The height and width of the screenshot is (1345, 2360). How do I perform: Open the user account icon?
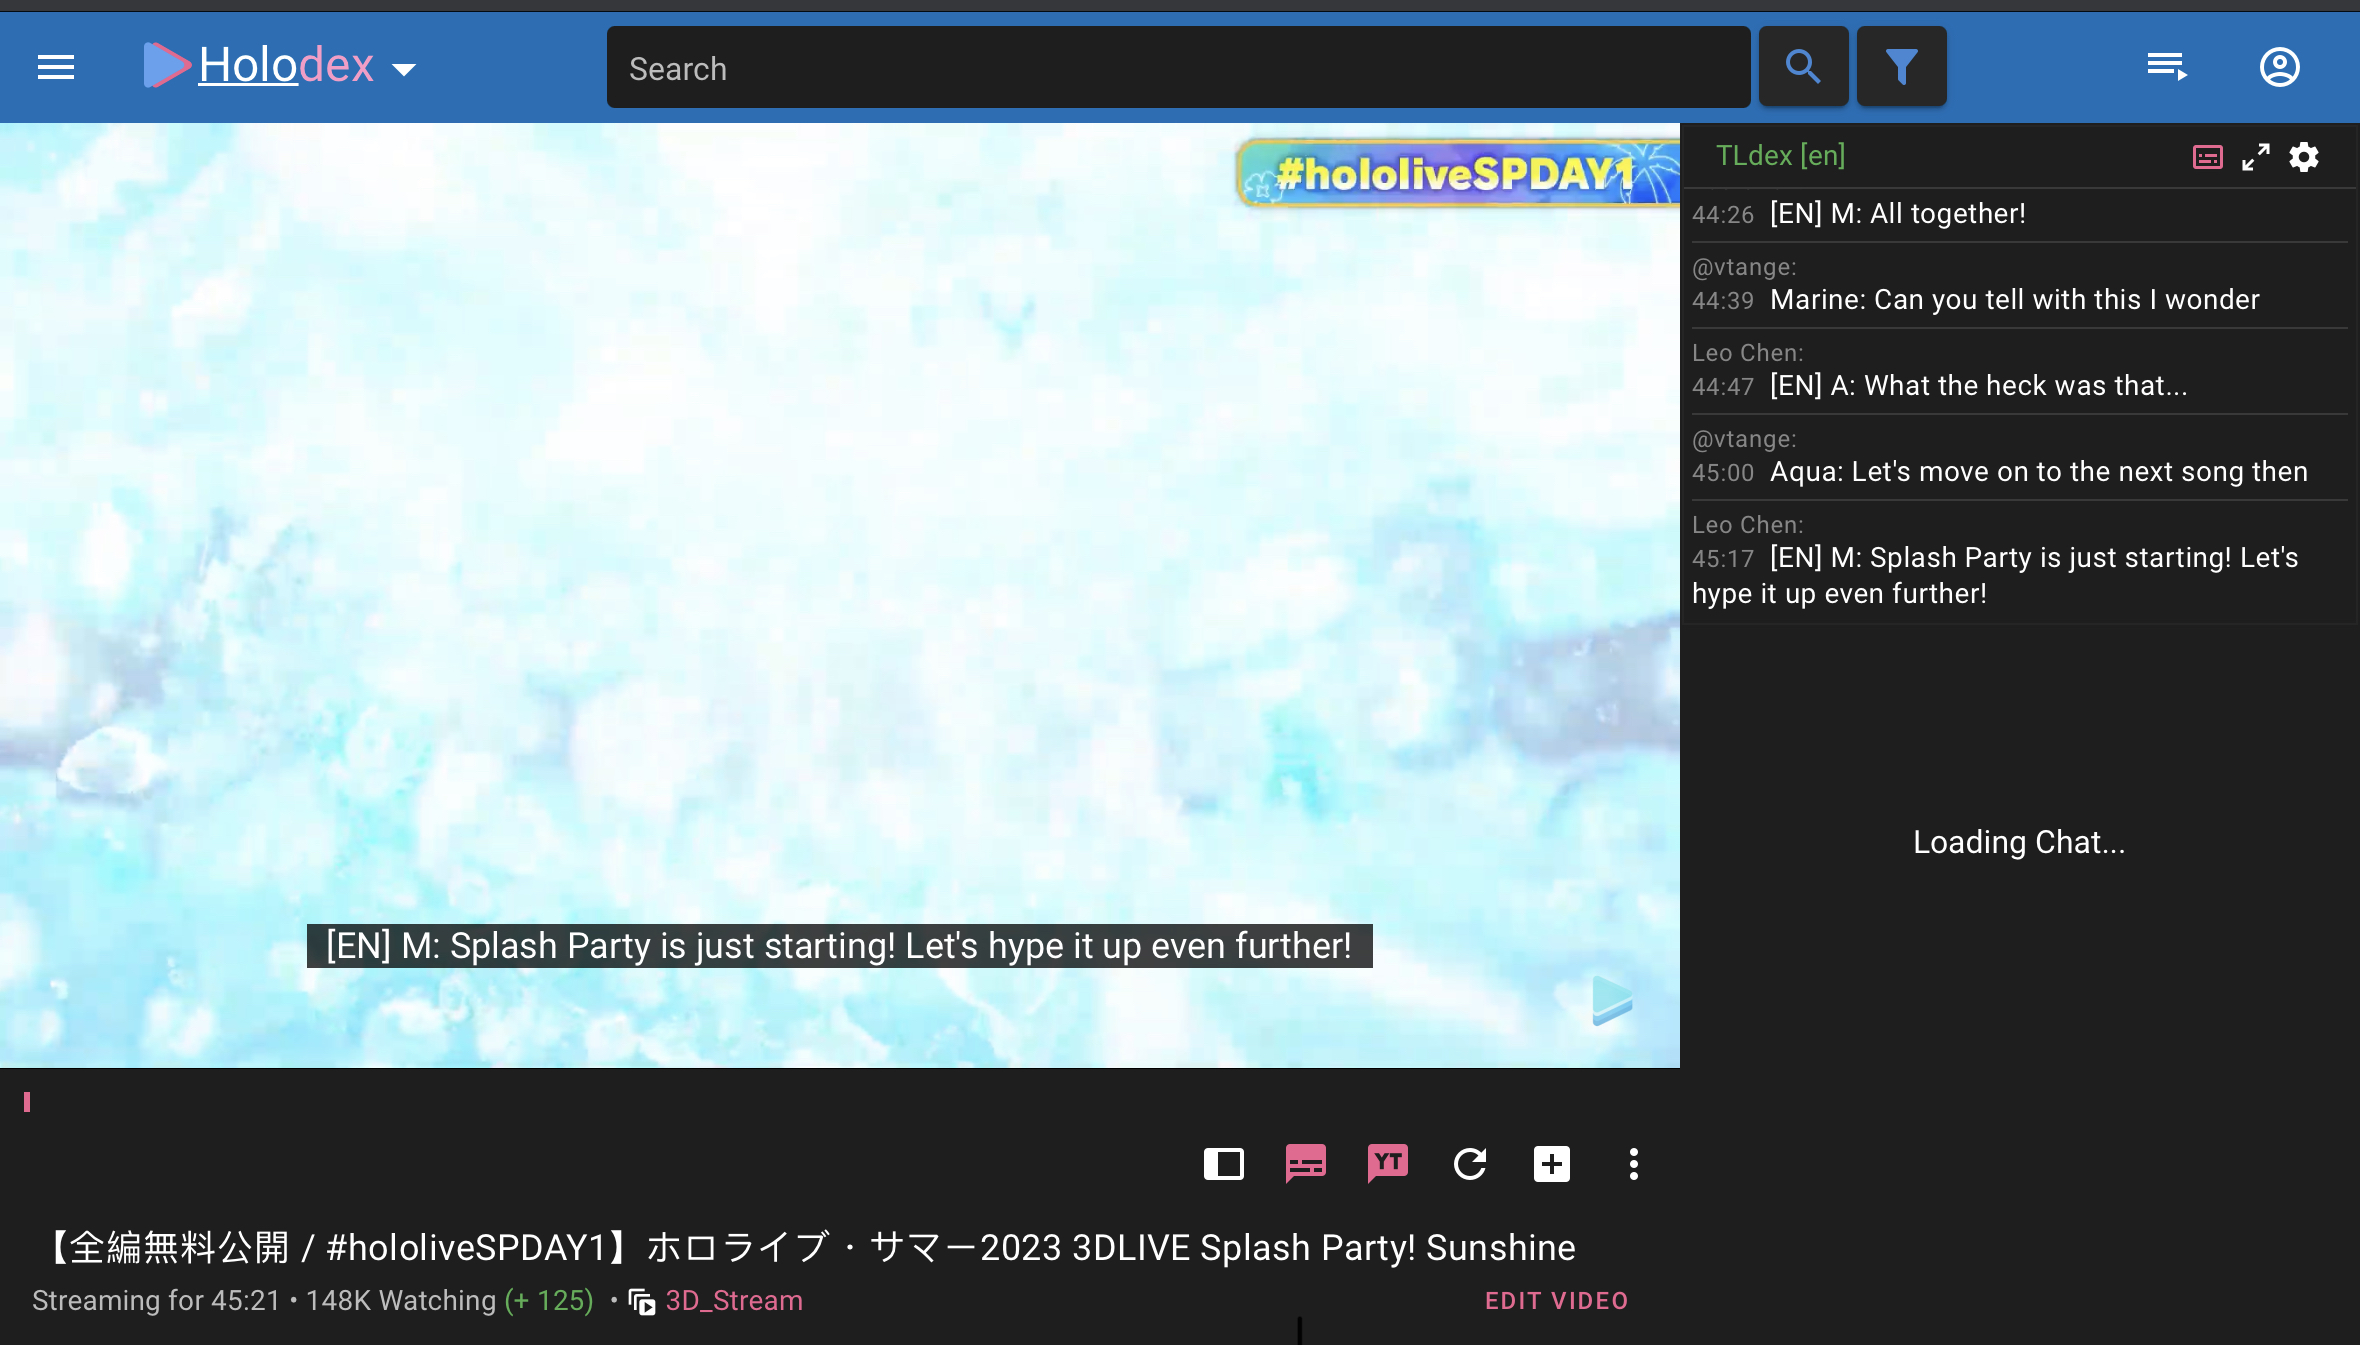click(x=2279, y=67)
